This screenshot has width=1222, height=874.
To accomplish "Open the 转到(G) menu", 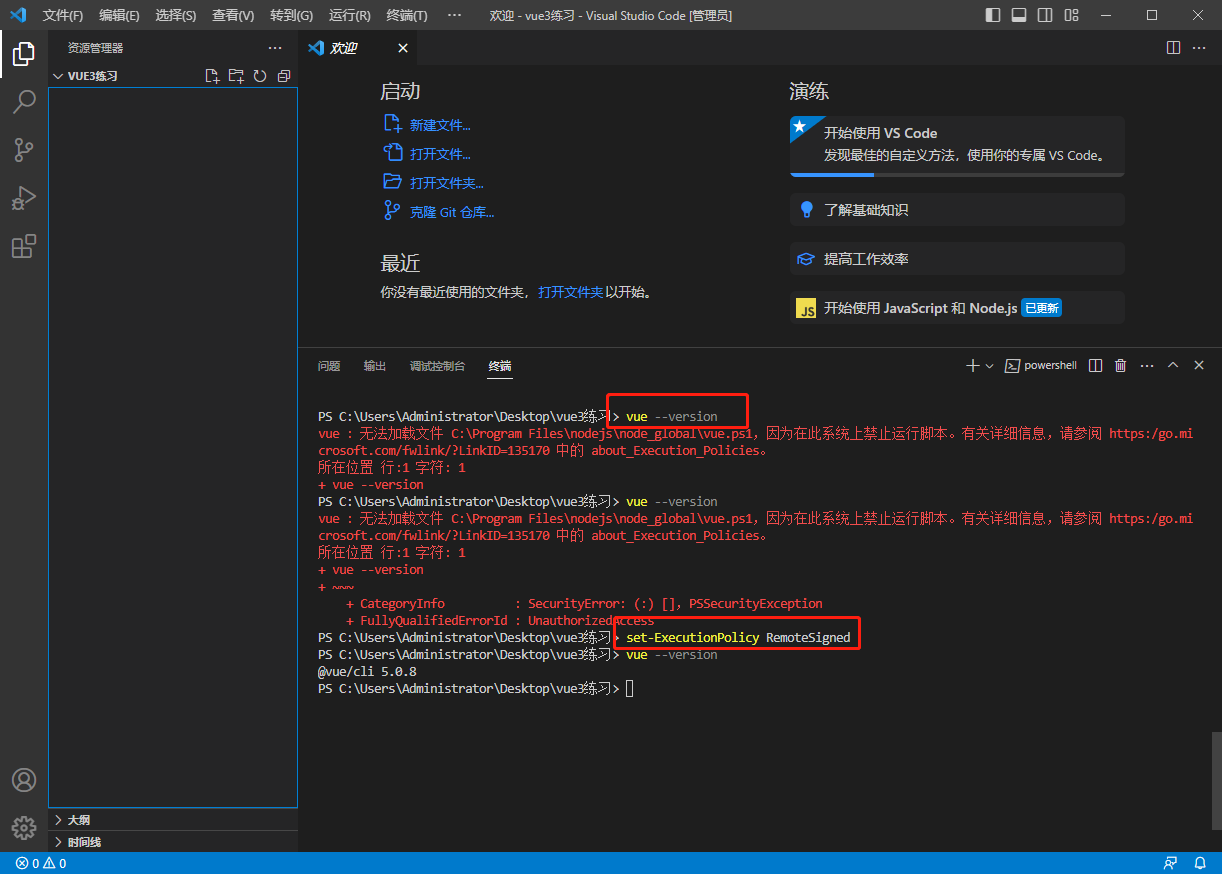I will coord(291,15).
